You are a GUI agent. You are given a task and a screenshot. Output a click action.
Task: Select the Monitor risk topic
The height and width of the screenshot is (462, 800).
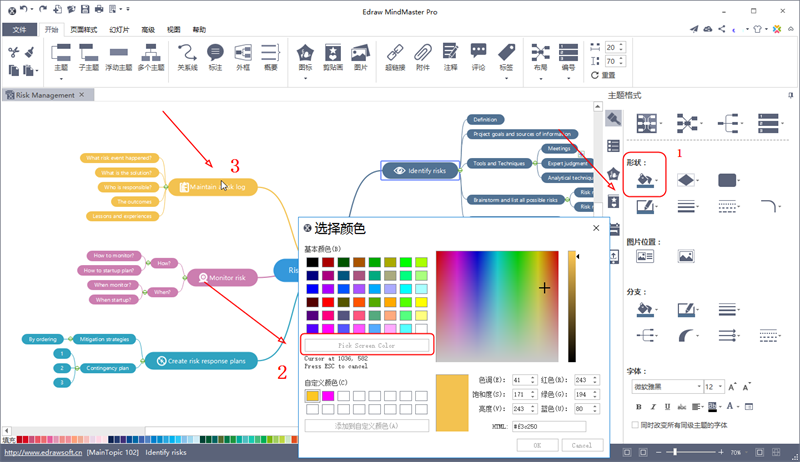[x=222, y=277]
